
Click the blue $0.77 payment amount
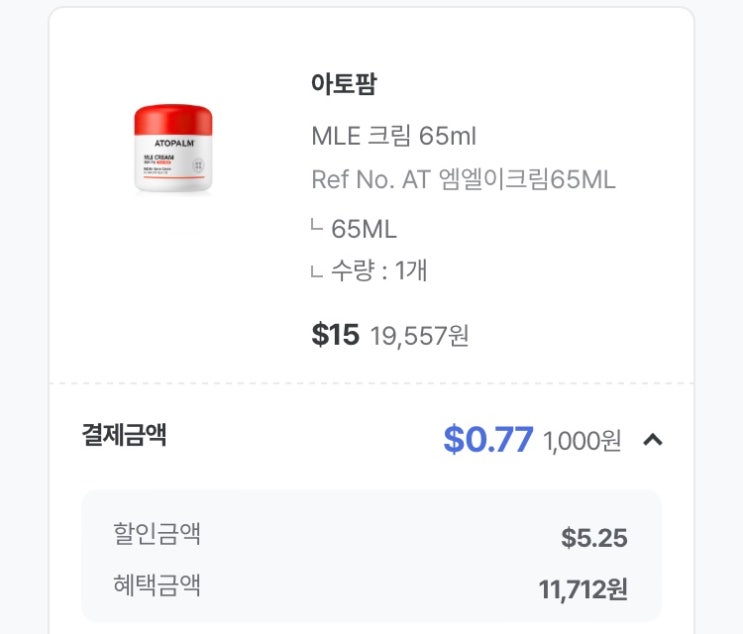tap(488, 439)
